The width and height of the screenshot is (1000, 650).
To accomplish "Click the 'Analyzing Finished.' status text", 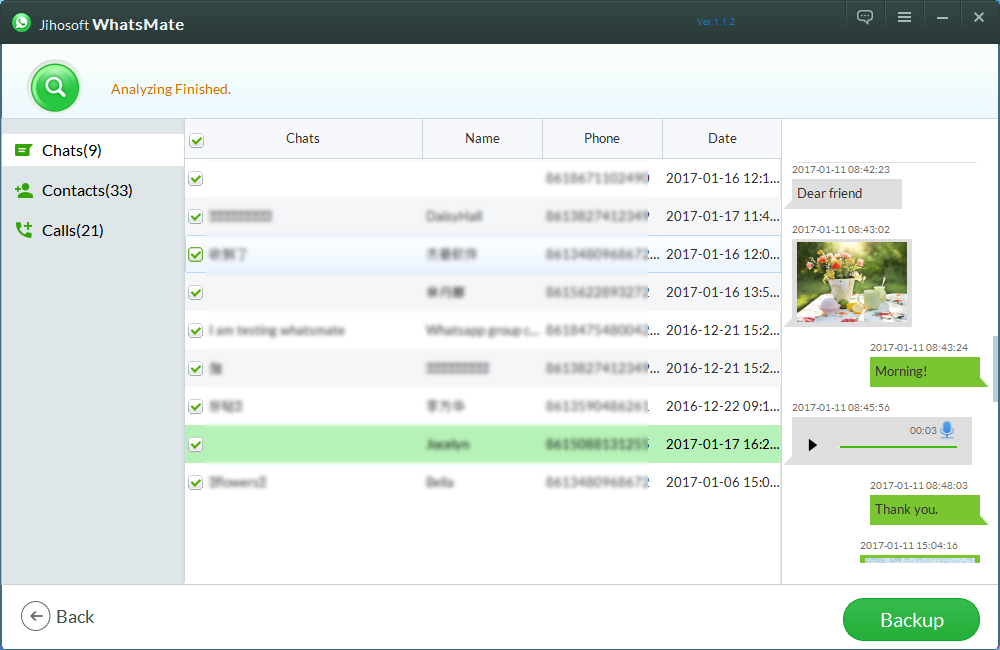I will tap(171, 89).
